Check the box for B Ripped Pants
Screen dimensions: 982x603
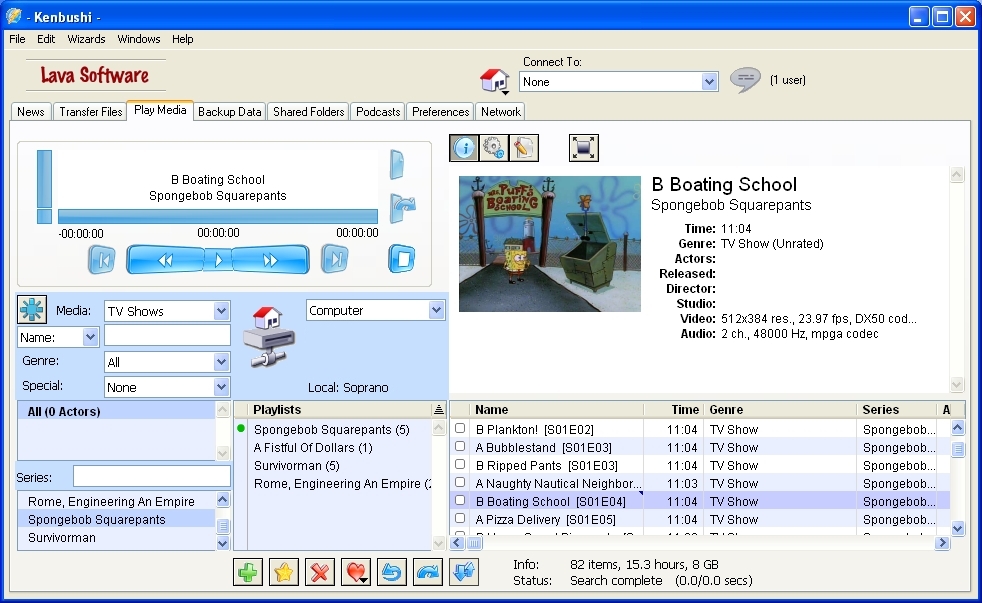pyautogui.click(x=460, y=465)
